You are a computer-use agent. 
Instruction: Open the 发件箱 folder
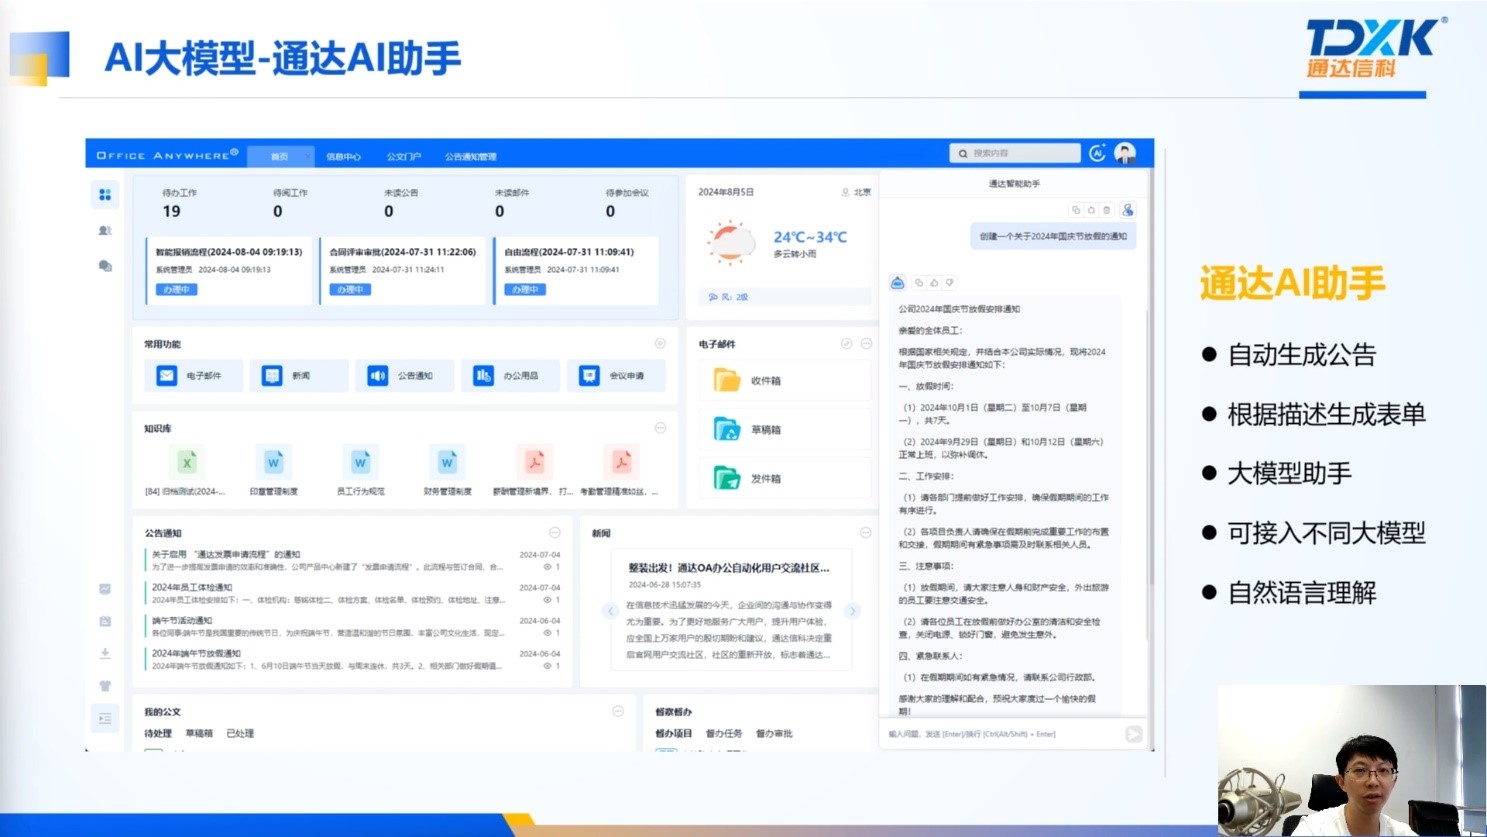tap(785, 478)
